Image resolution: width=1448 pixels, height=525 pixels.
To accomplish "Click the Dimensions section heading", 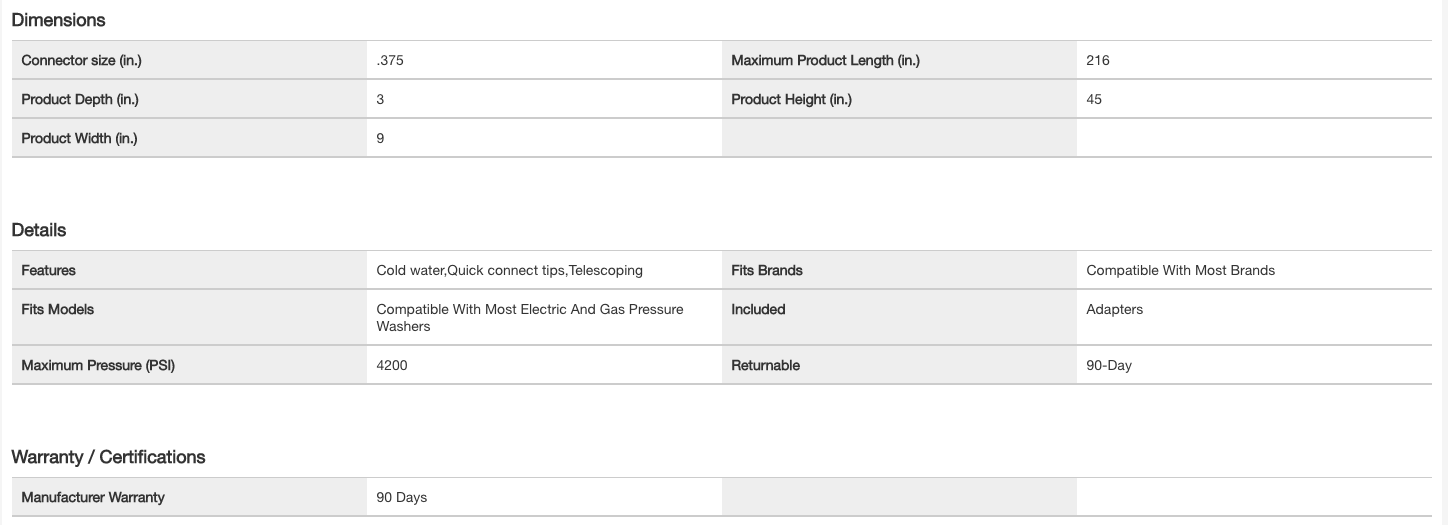I will click(x=58, y=20).
